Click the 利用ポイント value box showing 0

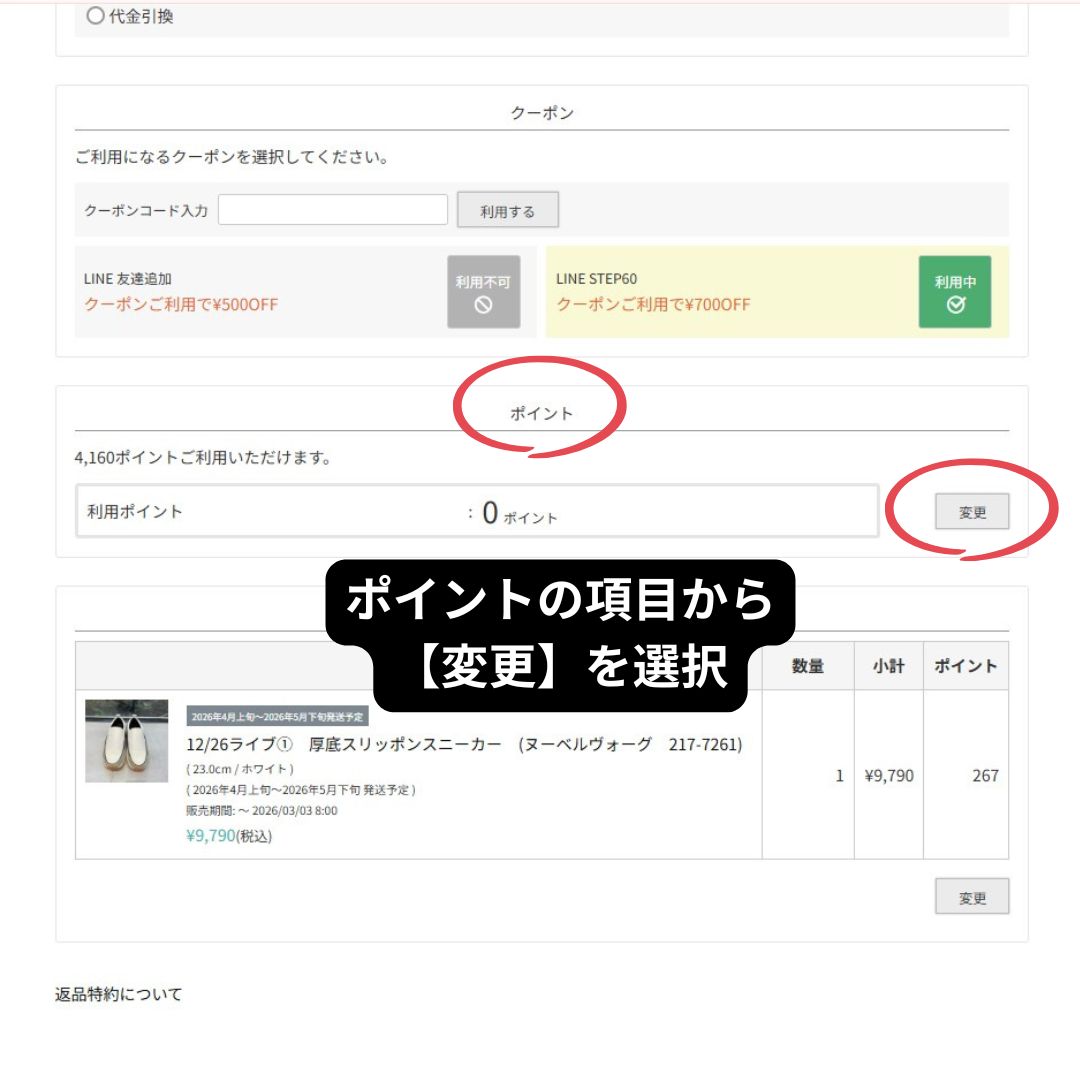(x=477, y=512)
